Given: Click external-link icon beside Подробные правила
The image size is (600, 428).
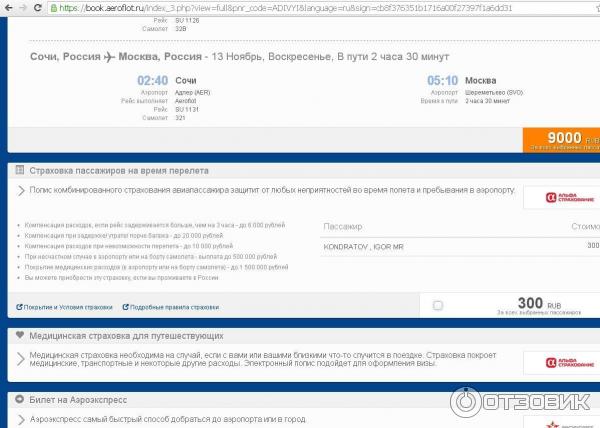Looking at the screenshot, I should pyautogui.click(x=126, y=307).
